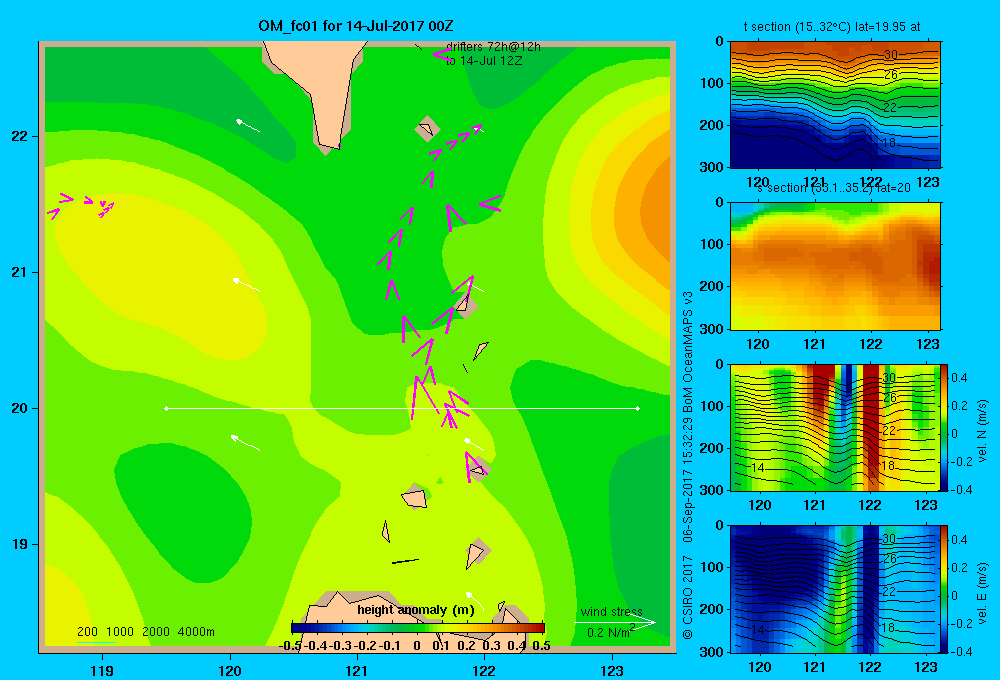Click longitude label 121 on map axis
The height and width of the screenshot is (680, 1000).
pyautogui.click(x=357, y=670)
